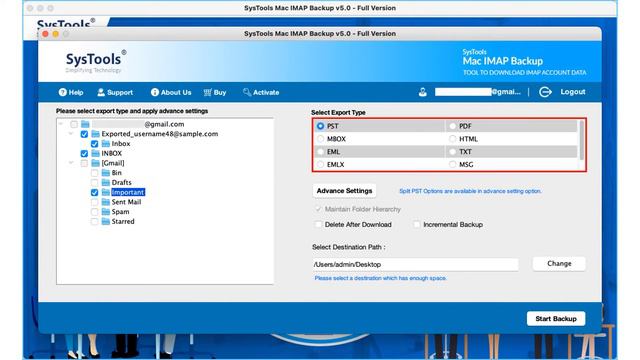Click the Support person icon
Image resolution: width=640 pixels, height=360 pixels.
point(101,92)
